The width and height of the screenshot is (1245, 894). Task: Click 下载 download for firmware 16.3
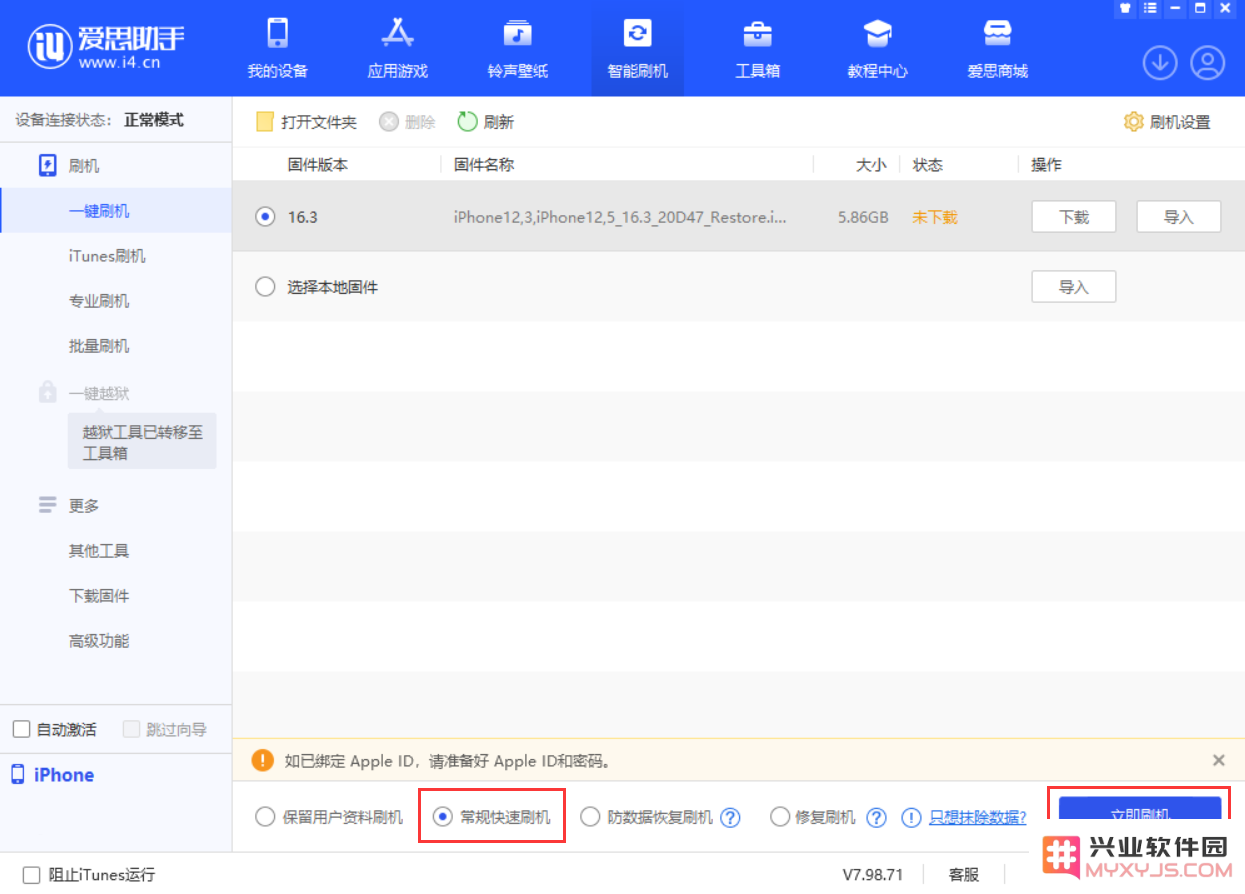(1074, 217)
